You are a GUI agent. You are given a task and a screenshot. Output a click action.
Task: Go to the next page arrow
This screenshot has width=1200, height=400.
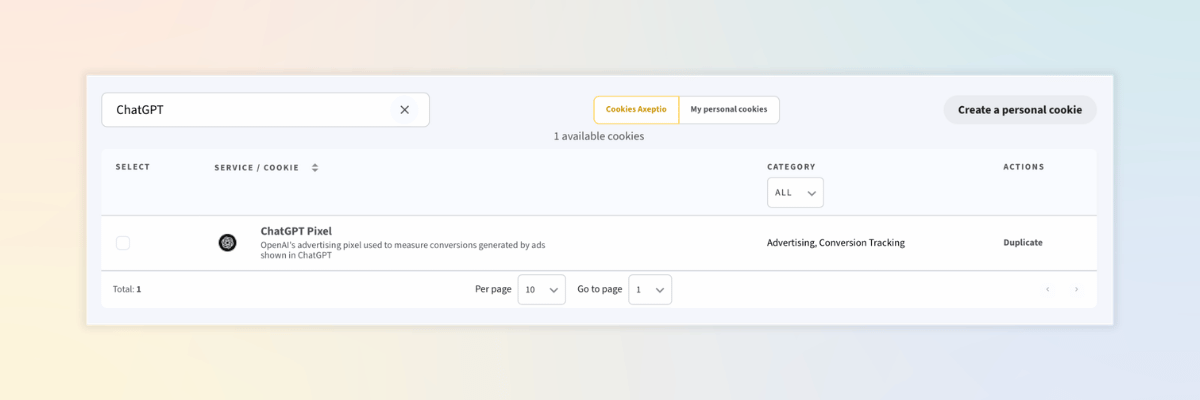tap(1076, 289)
